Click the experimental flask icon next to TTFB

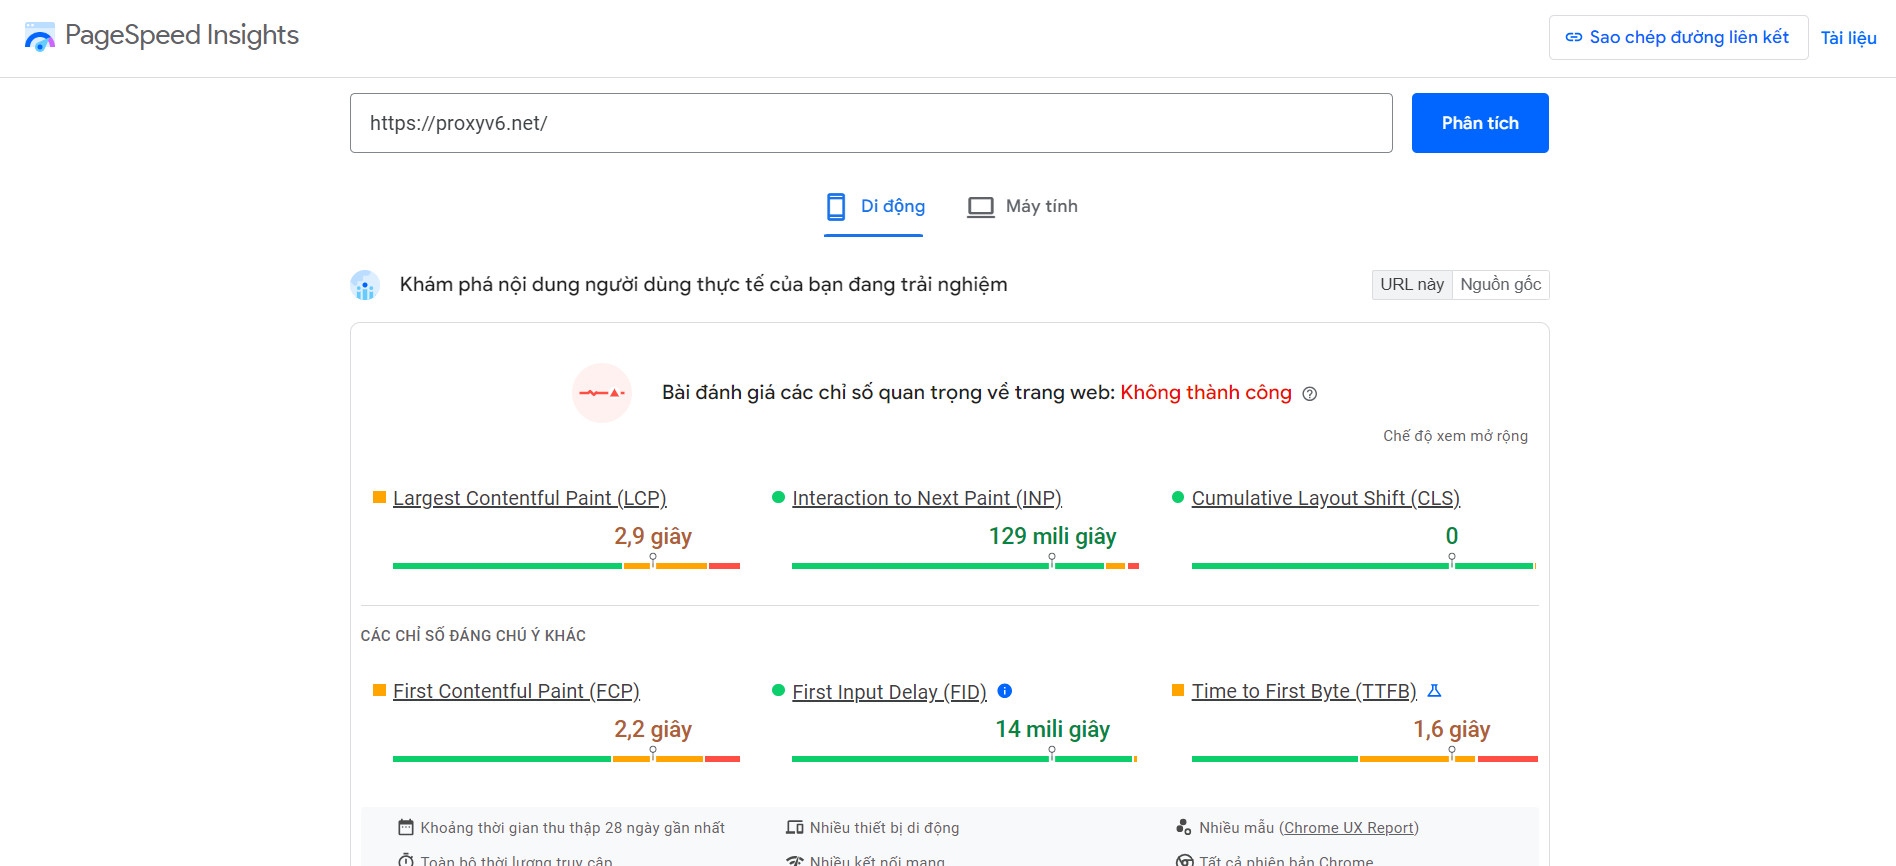[1434, 691]
